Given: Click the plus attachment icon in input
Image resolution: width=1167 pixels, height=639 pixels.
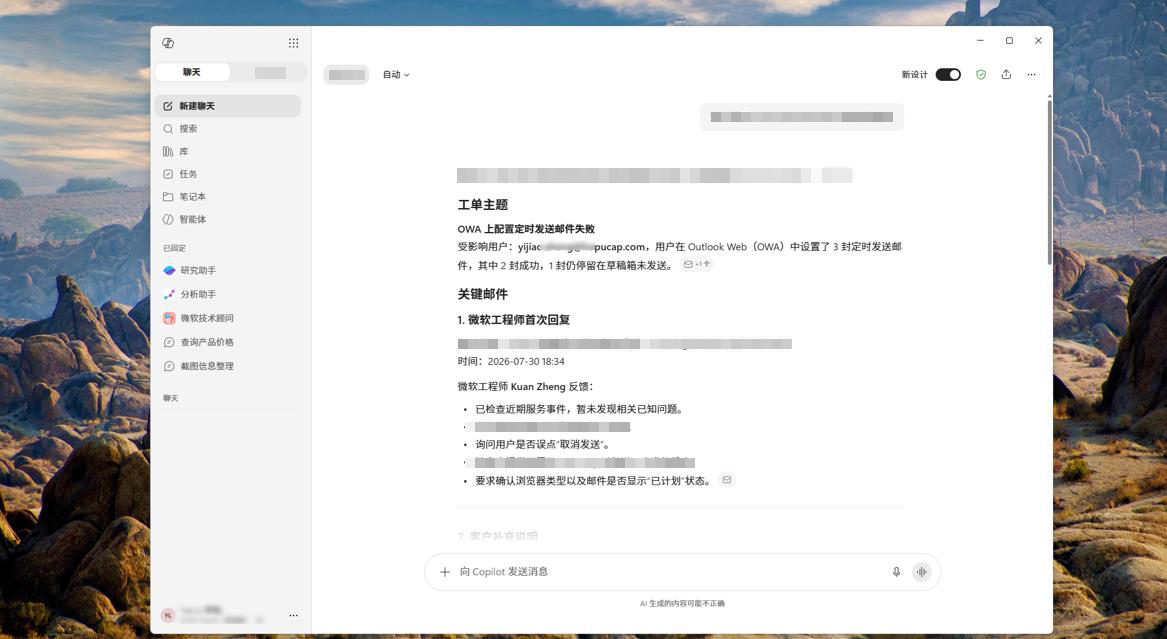Looking at the screenshot, I should tap(444, 571).
